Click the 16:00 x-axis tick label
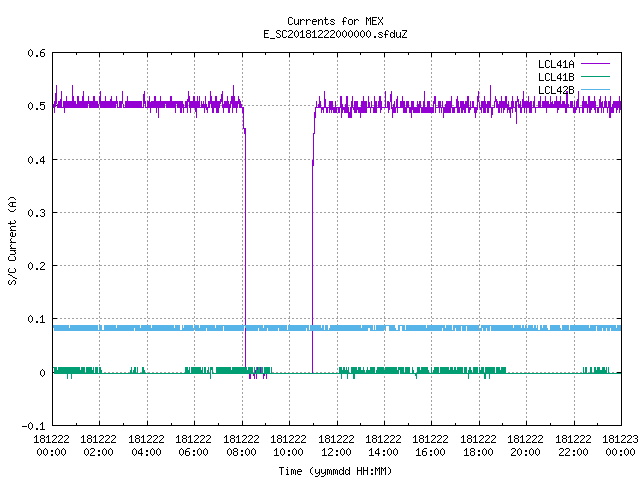Viewport: 640px width, 480px height. click(431, 446)
